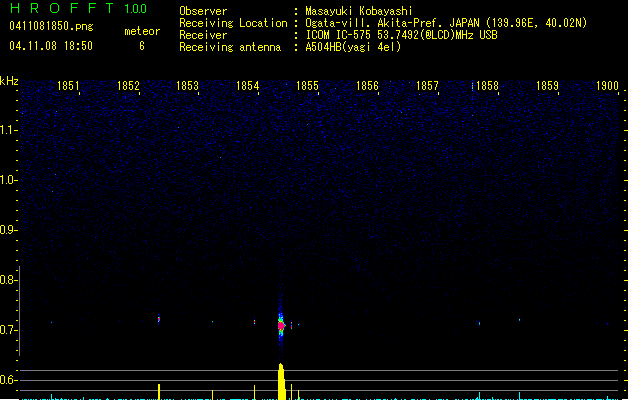Click the meteor label

point(142,31)
